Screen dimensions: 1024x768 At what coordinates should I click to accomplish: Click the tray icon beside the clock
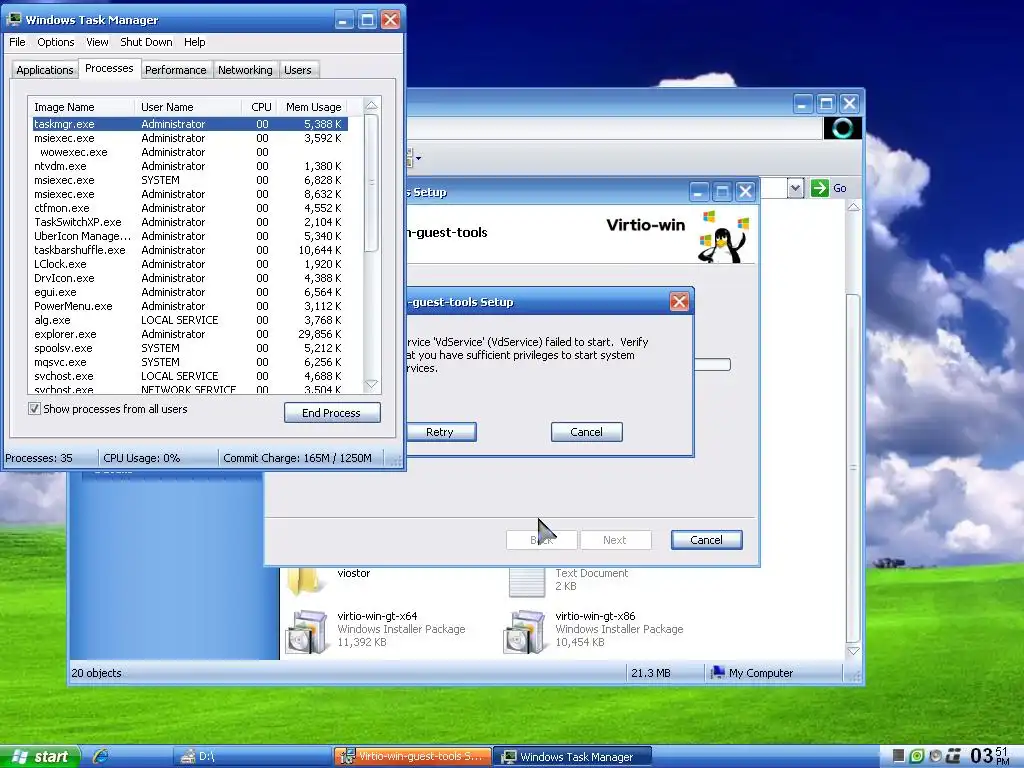point(954,756)
